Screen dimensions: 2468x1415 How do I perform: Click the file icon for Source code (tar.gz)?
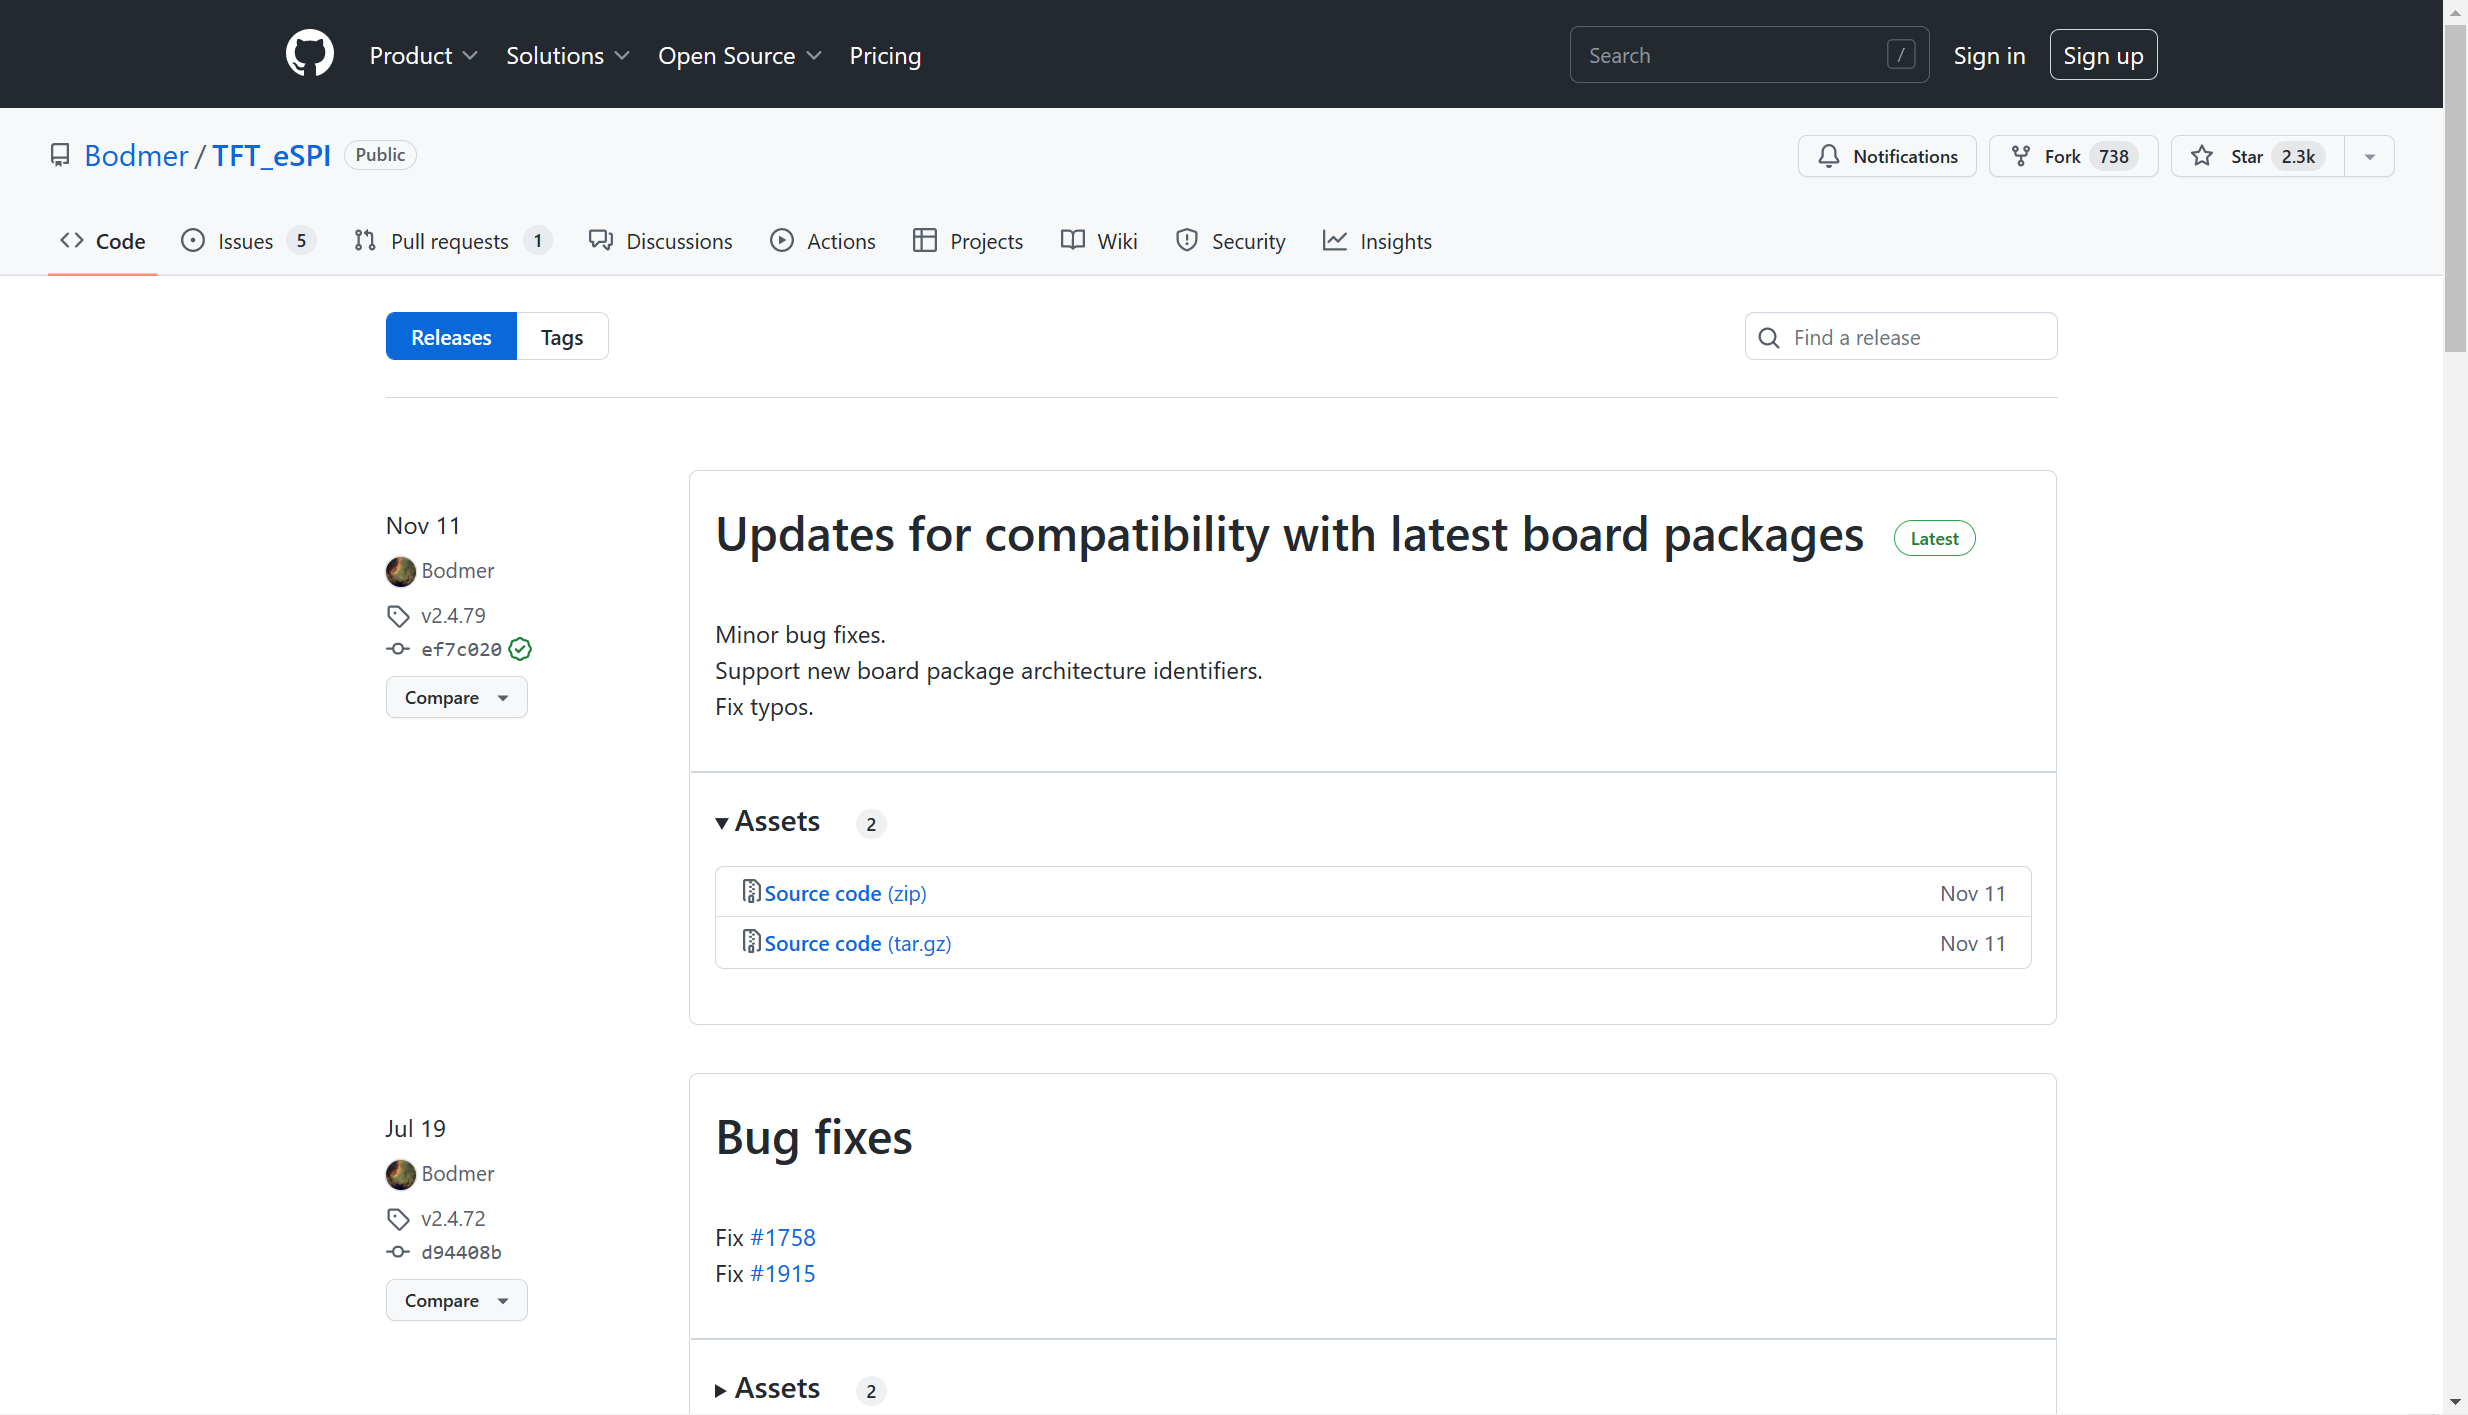[x=751, y=942]
